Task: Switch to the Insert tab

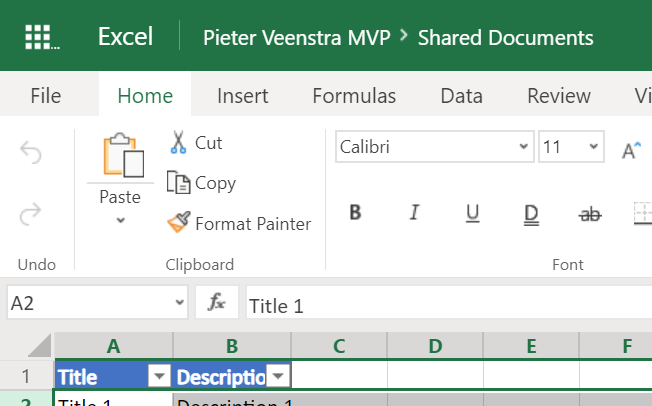Action: click(x=243, y=96)
